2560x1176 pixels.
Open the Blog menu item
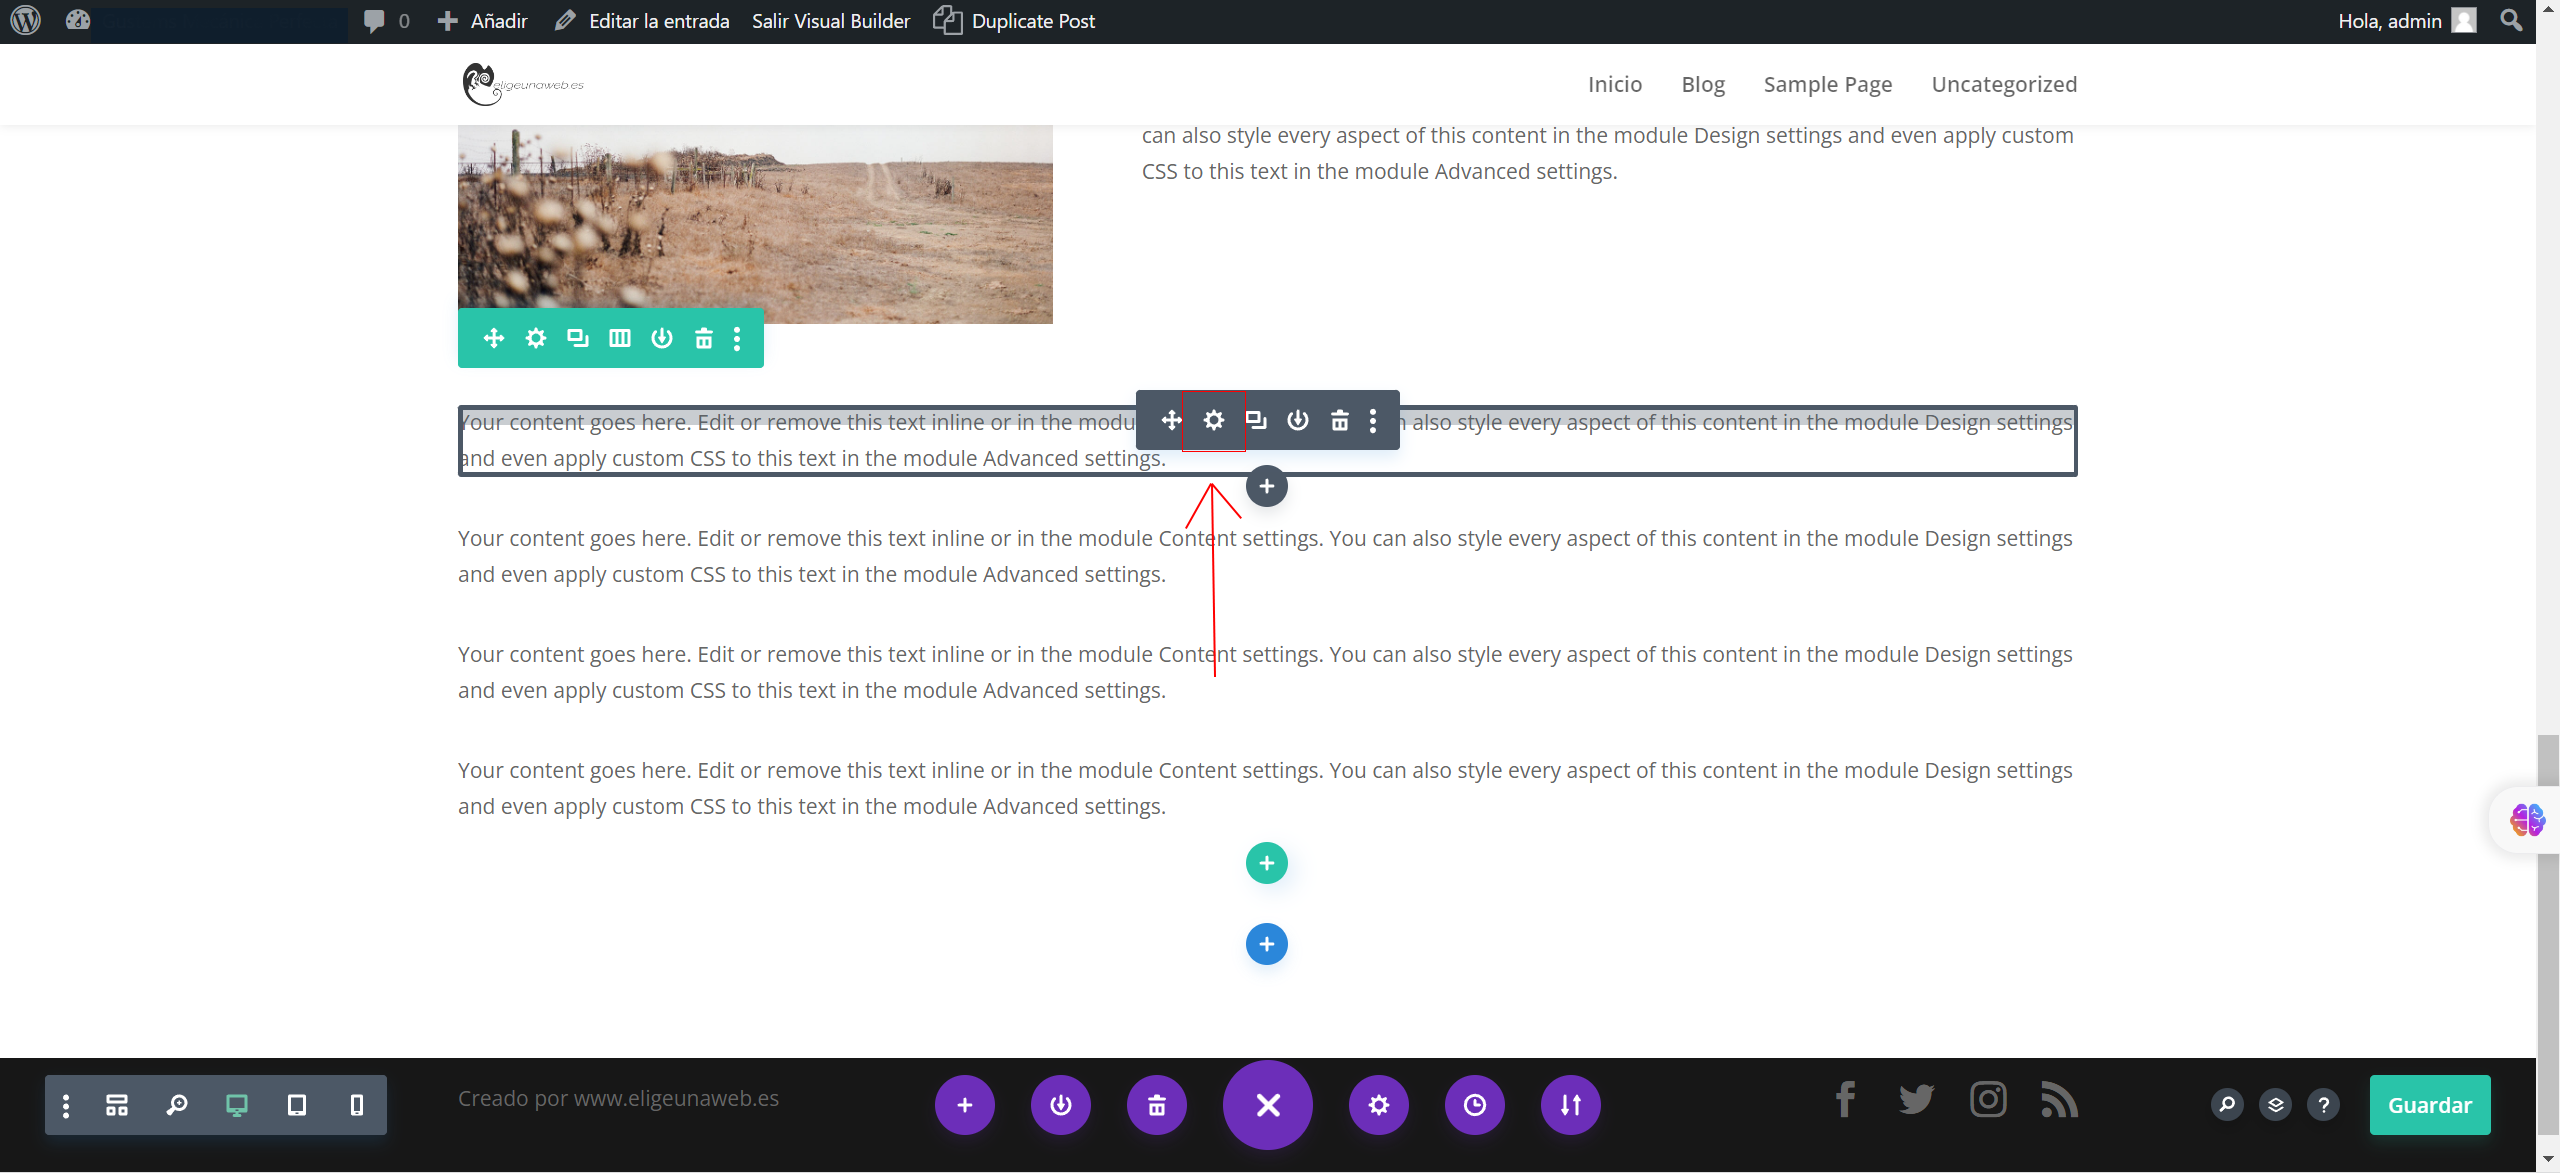click(x=1703, y=84)
